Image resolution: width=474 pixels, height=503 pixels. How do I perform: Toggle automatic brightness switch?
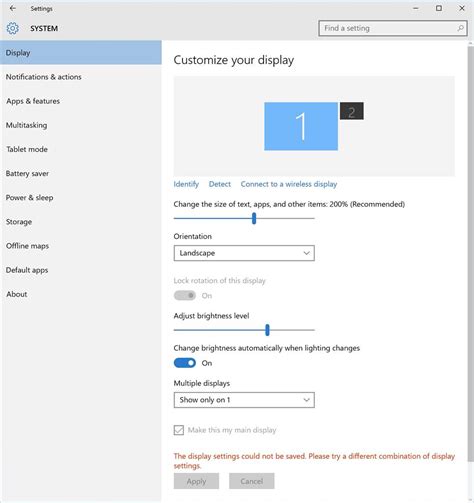click(x=185, y=363)
